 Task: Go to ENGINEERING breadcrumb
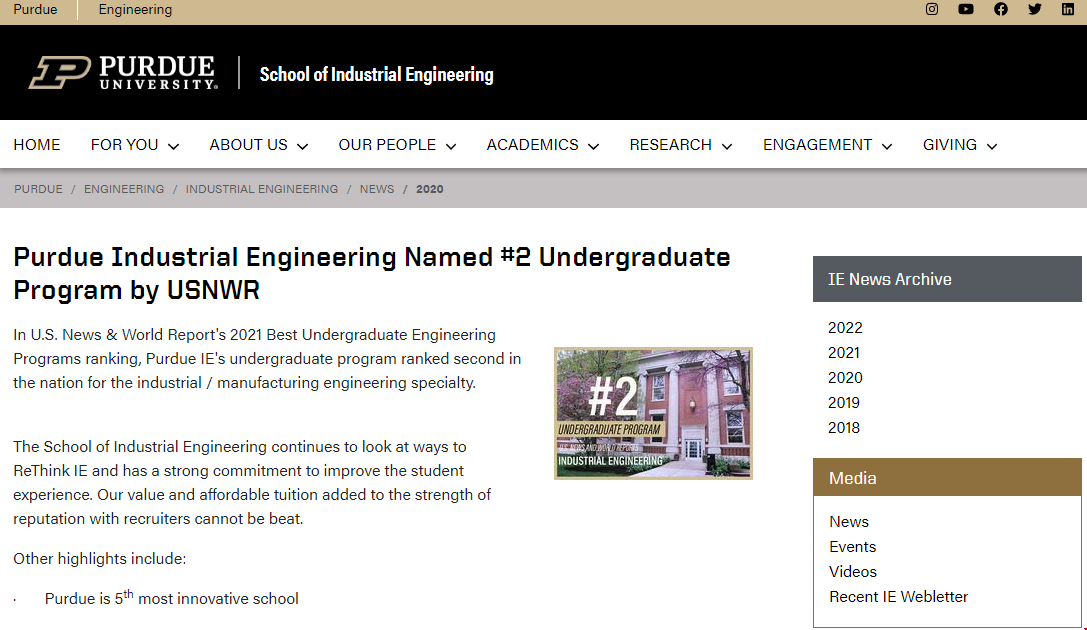pyautogui.click(x=124, y=189)
